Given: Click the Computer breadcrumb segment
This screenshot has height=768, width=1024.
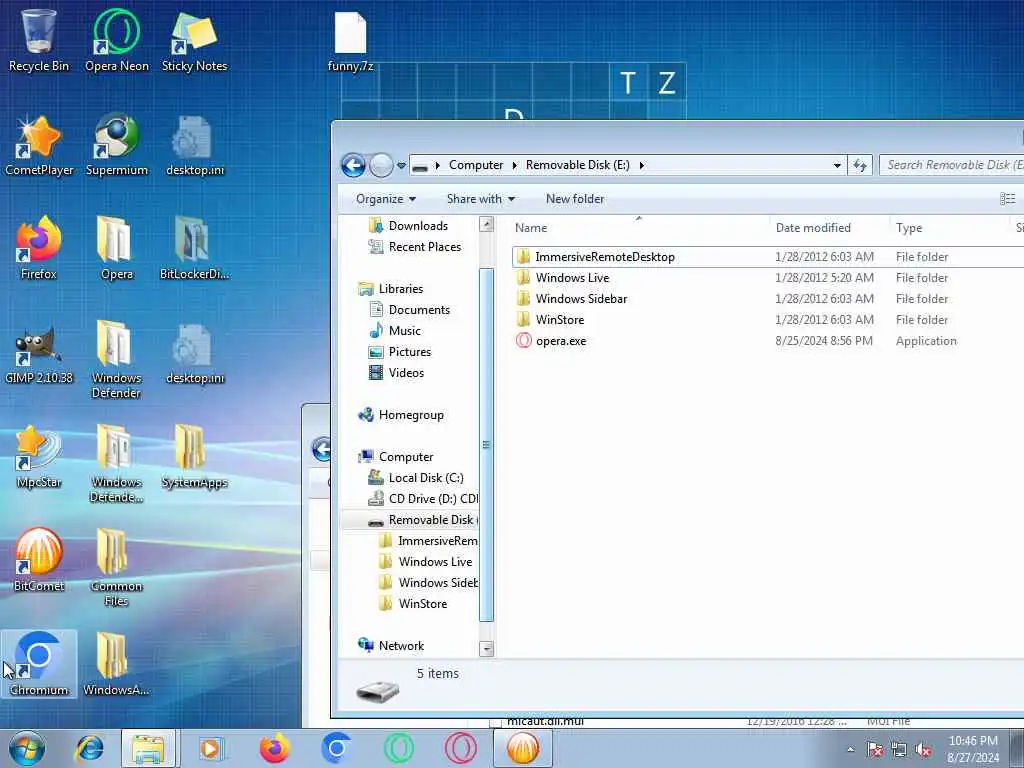Looking at the screenshot, I should 475,165.
